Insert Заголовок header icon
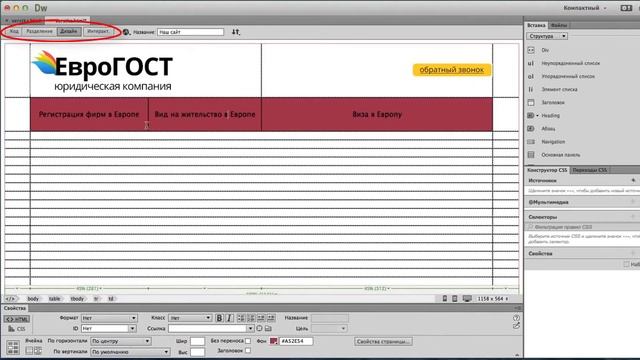The image size is (640, 360). 531,102
